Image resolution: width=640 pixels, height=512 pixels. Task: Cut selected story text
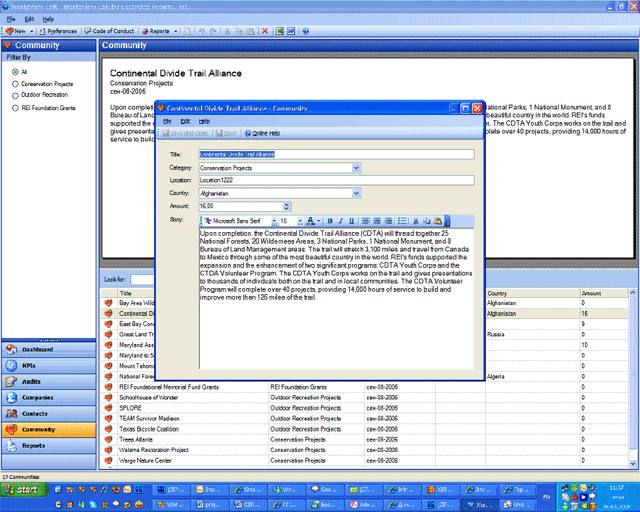416,221
